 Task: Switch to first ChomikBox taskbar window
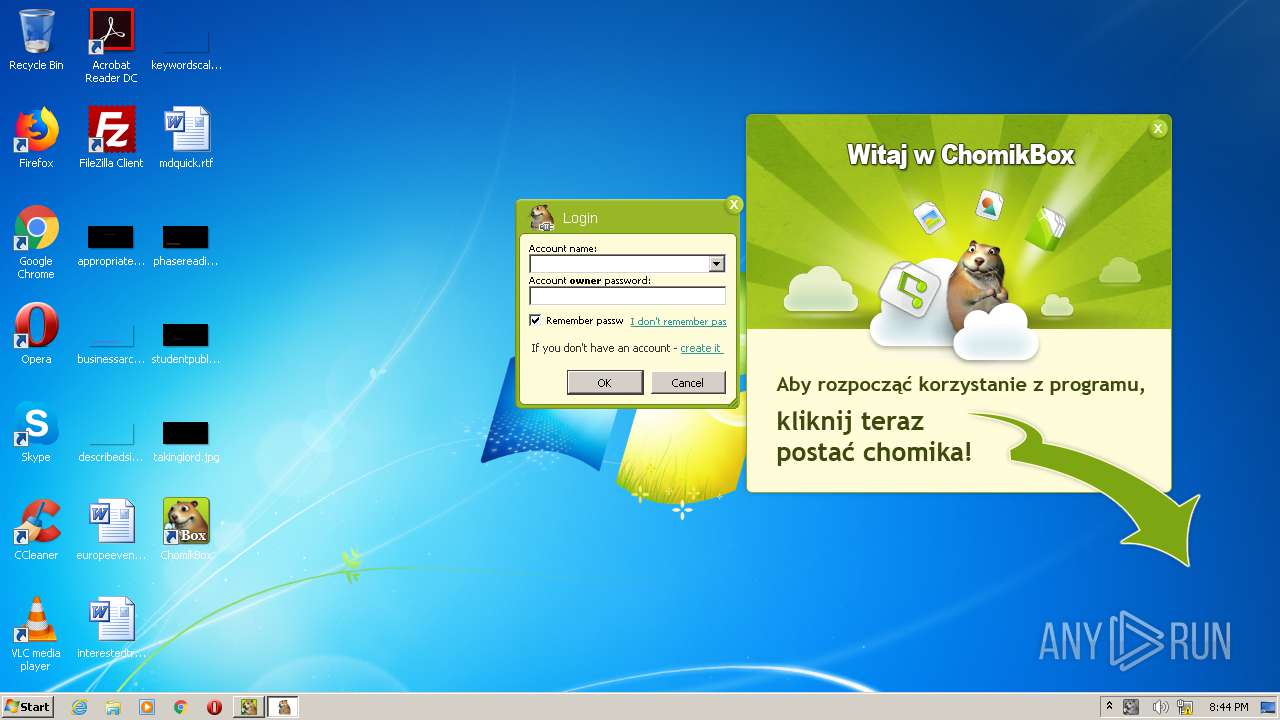coord(249,707)
